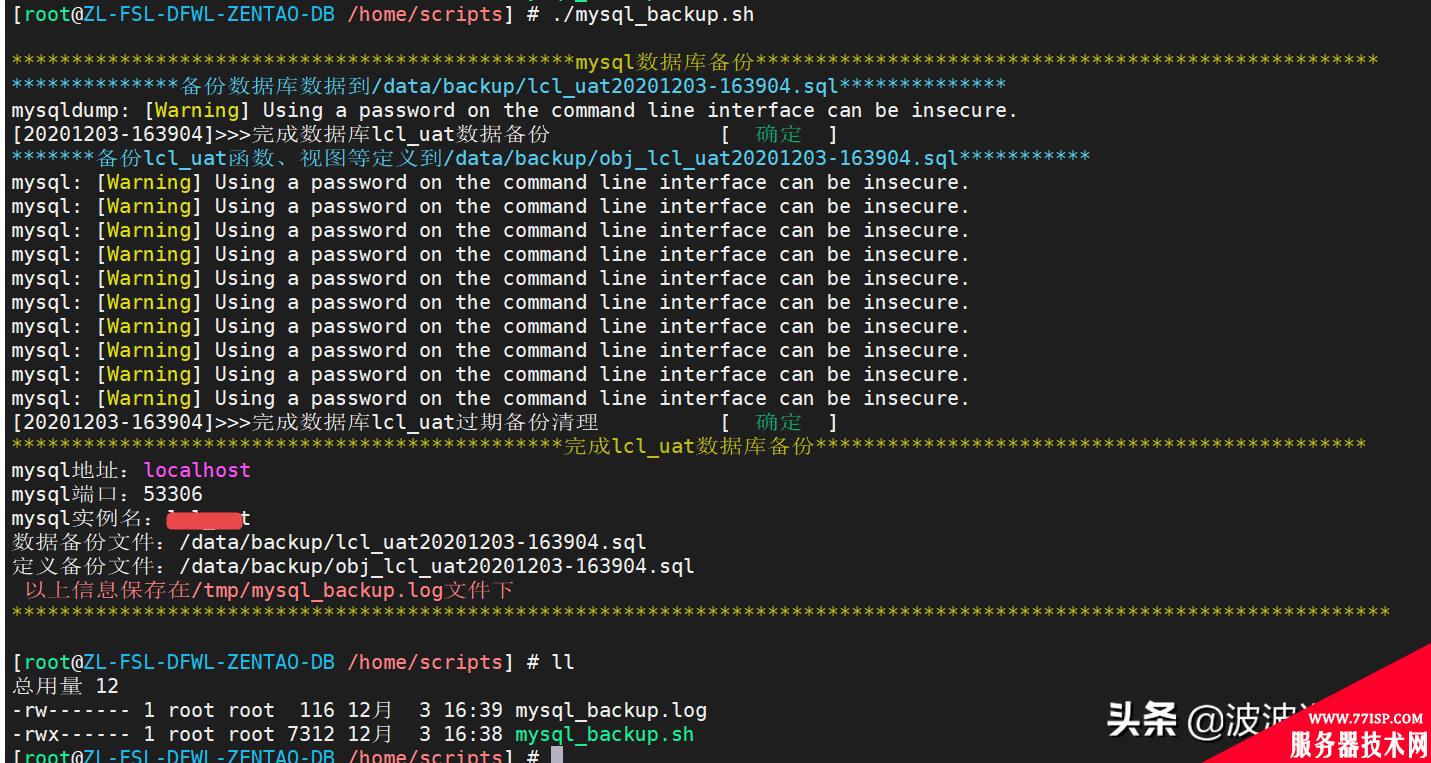Click '完成数据库lcl_uat数据备份' status text

click(400, 134)
